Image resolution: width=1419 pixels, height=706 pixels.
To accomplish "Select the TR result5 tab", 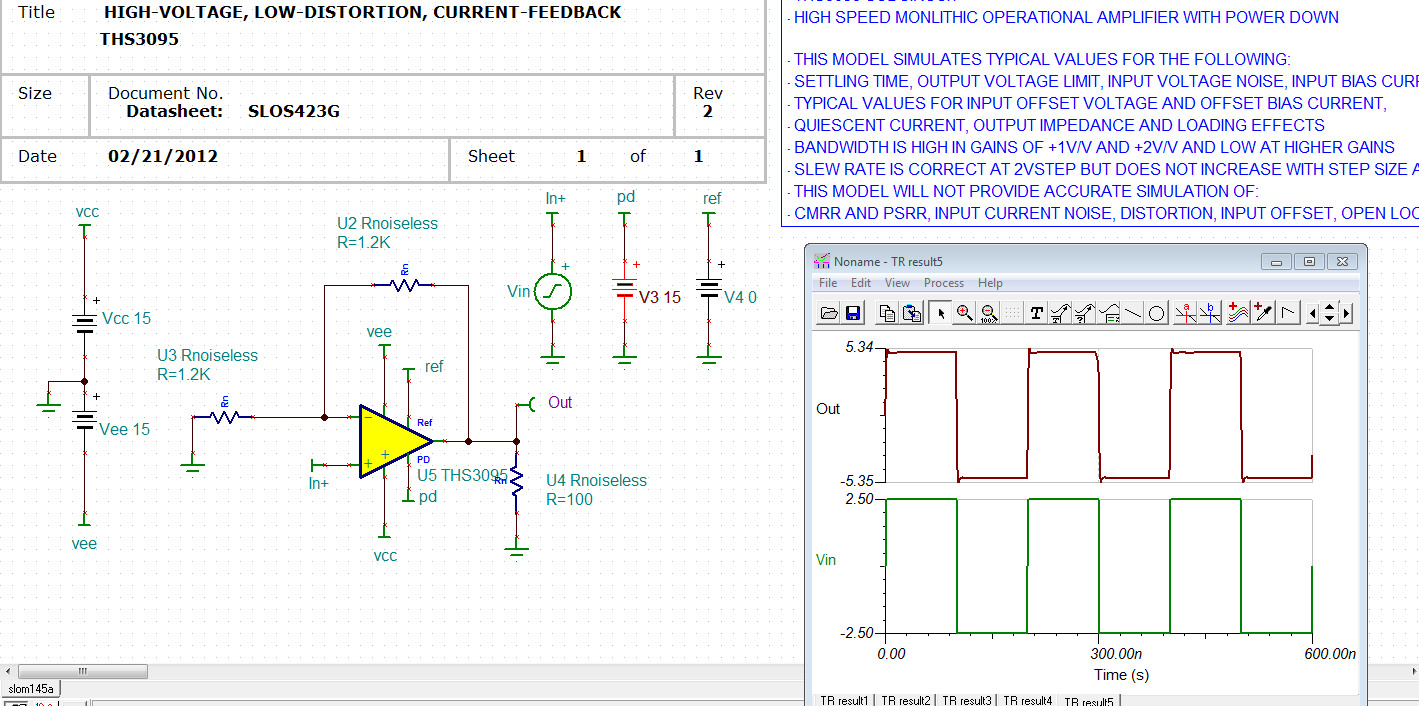I will click(1090, 701).
